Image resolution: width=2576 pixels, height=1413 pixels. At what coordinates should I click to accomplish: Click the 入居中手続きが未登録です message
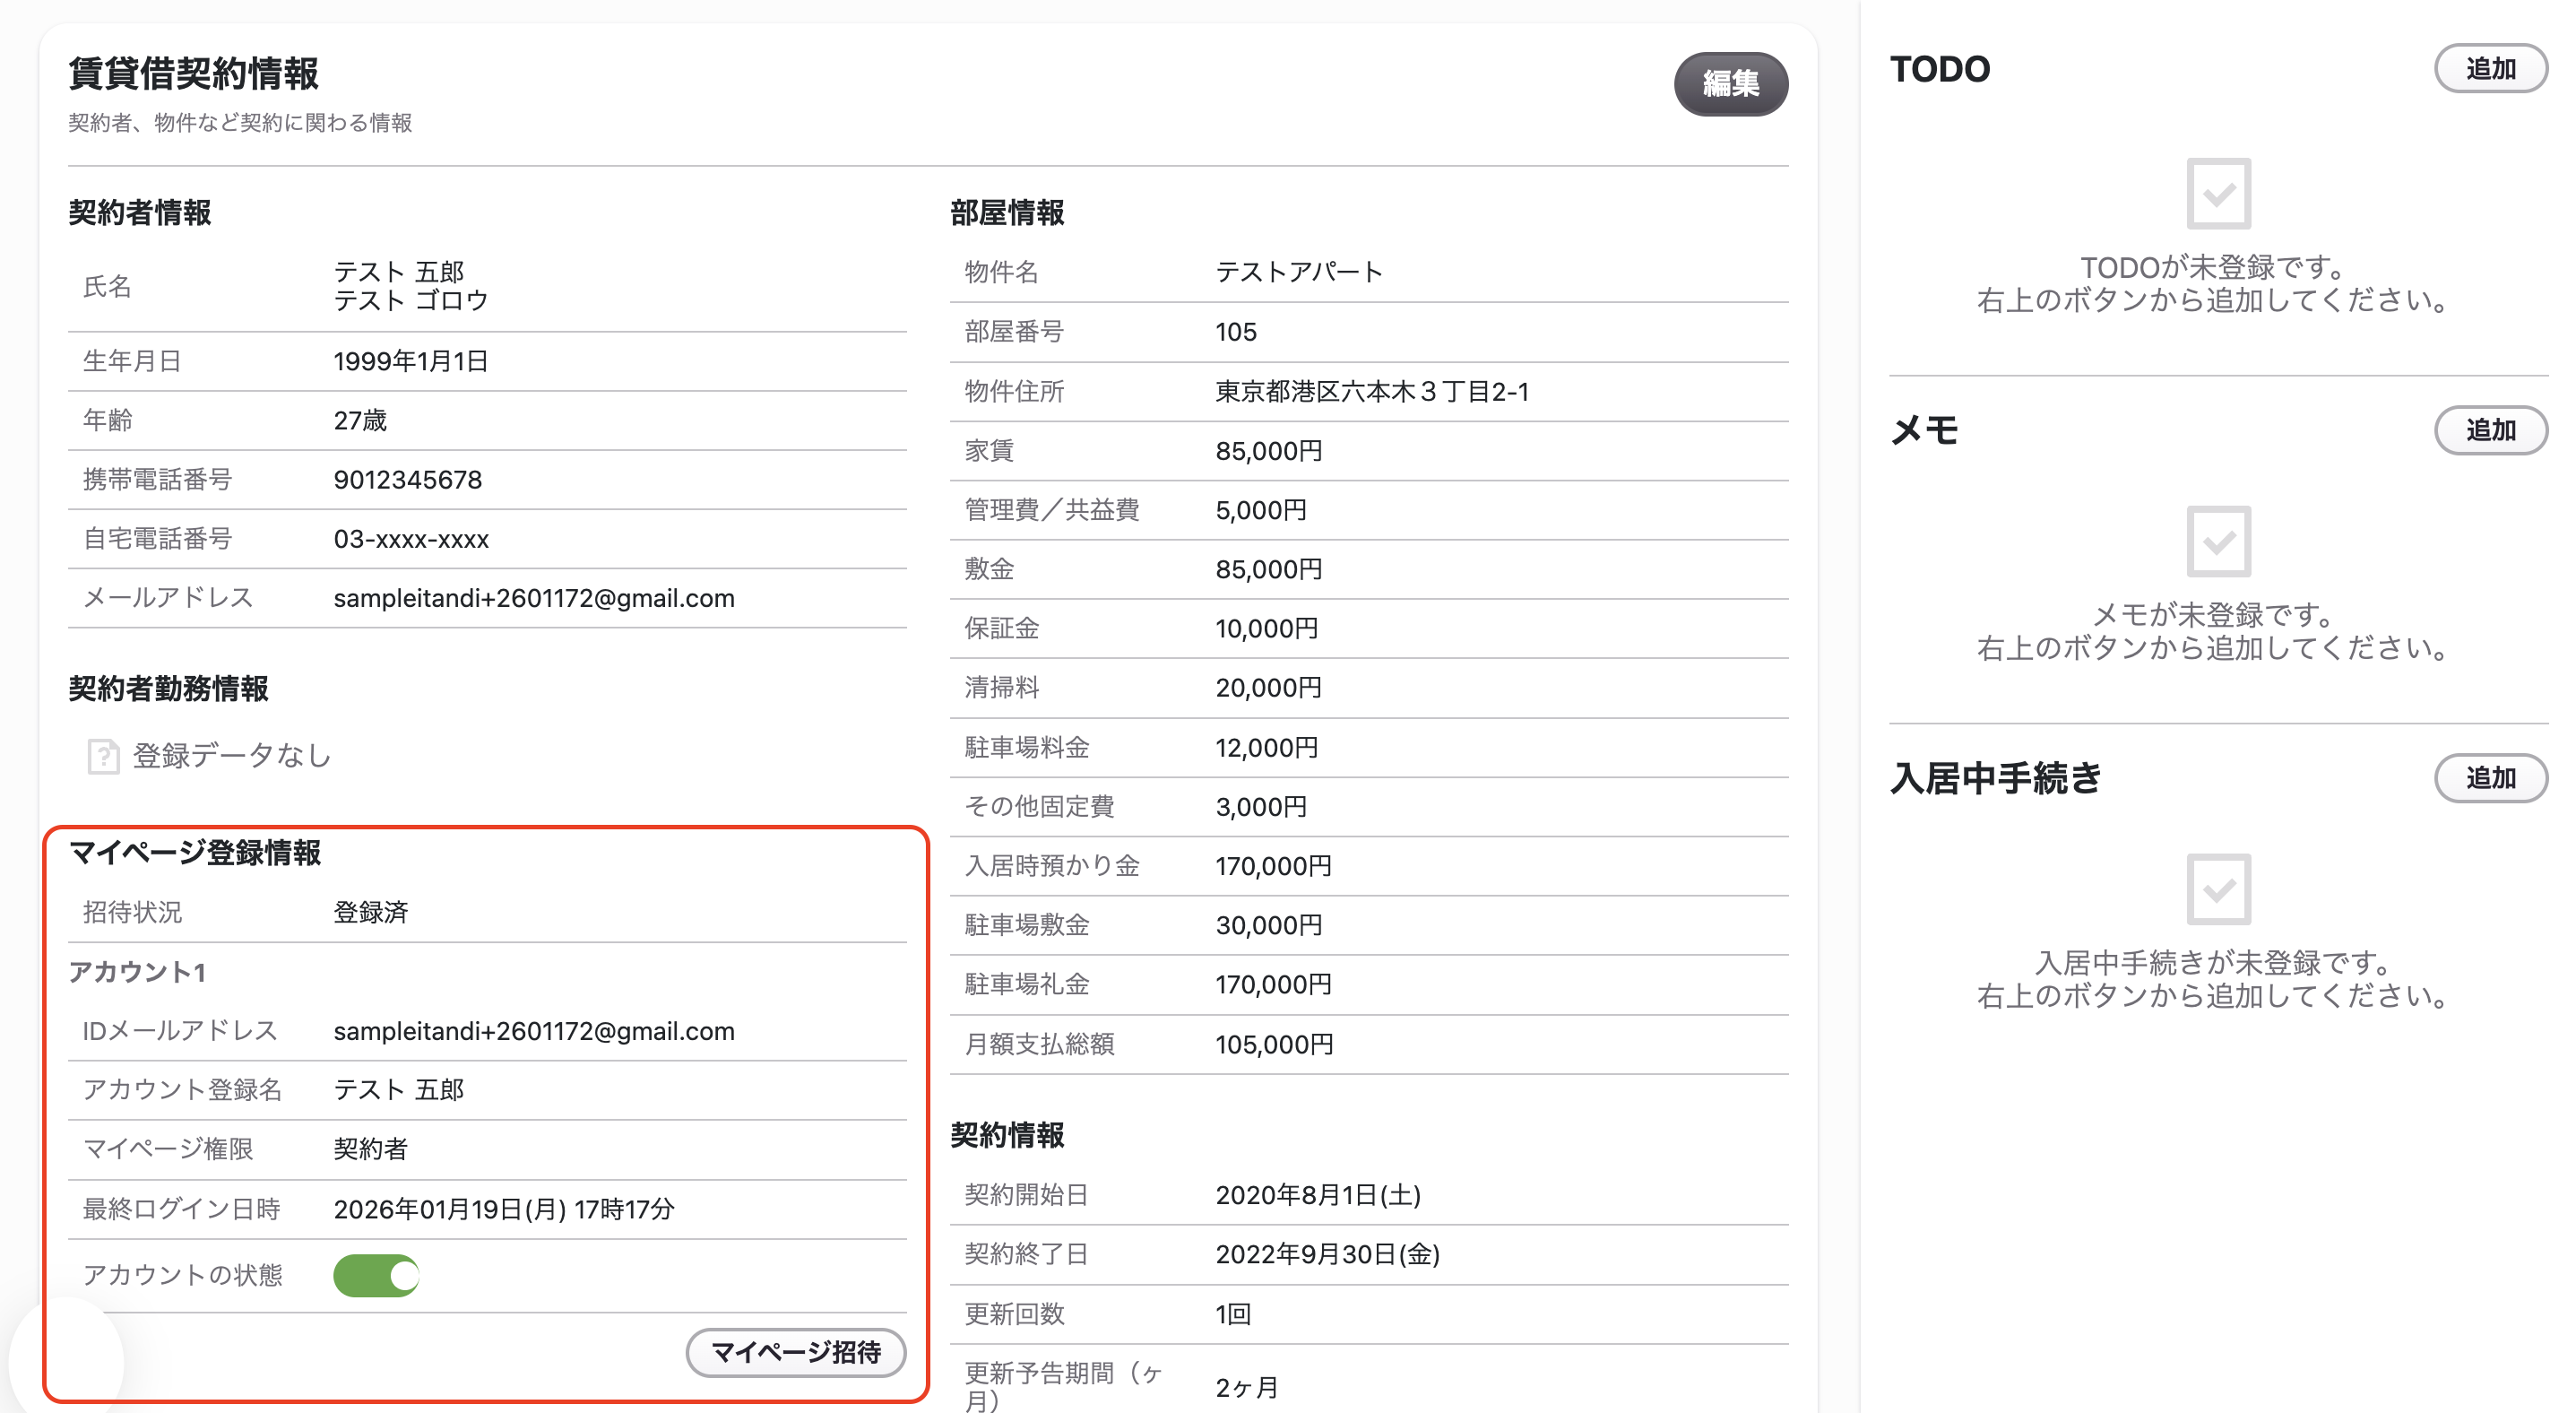coord(2213,962)
